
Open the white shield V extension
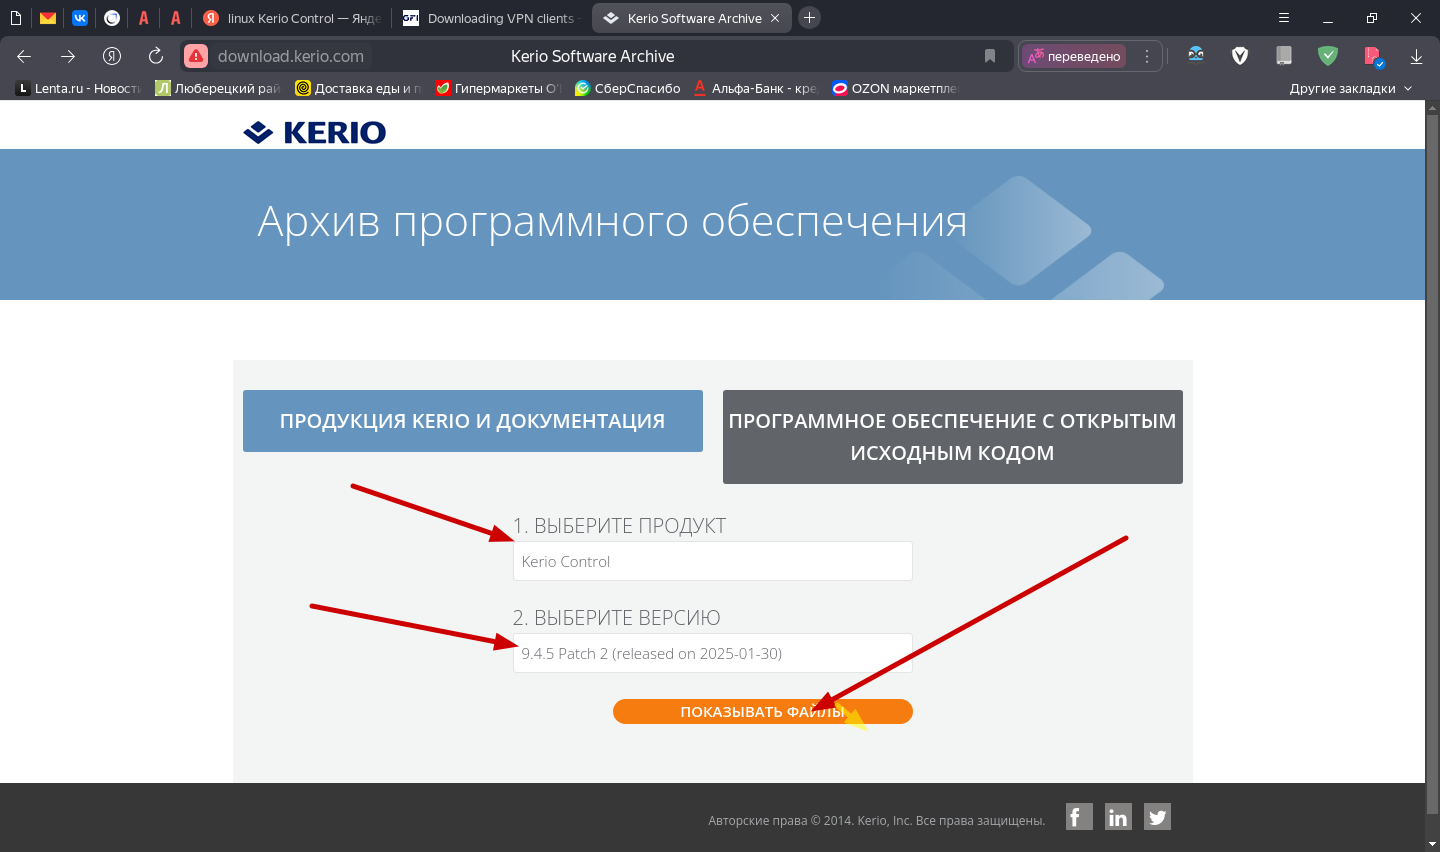coord(1240,56)
